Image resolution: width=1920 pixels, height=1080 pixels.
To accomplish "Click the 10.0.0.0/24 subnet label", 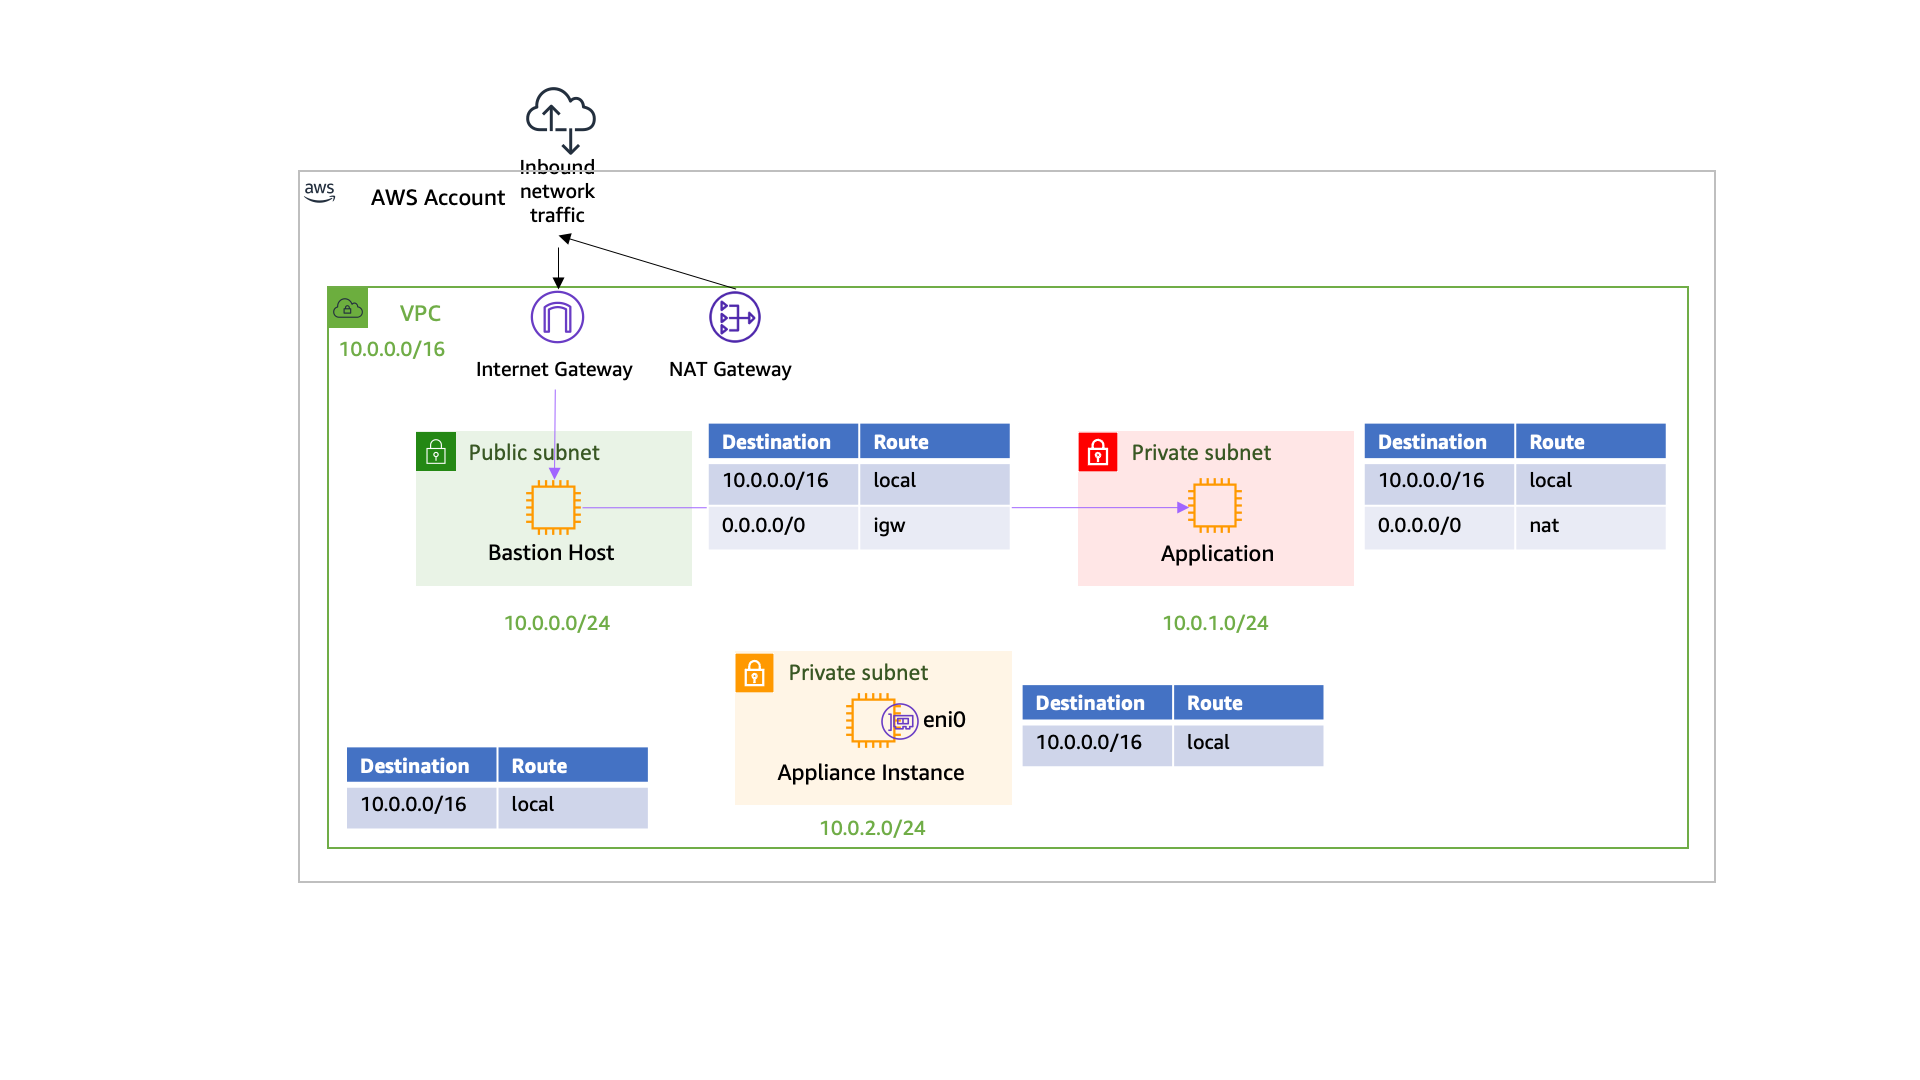I will coord(557,623).
